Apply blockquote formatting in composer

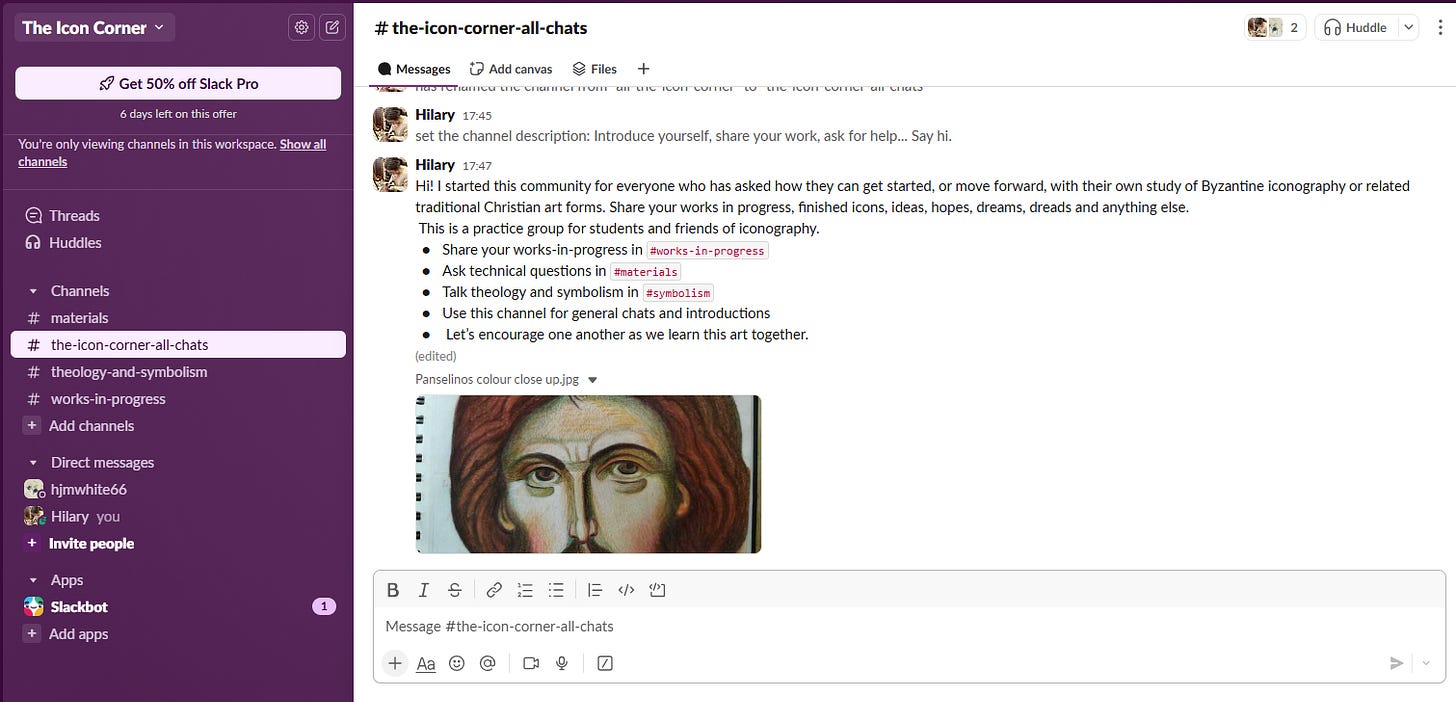pyautogui.click(x=595, y=590)
